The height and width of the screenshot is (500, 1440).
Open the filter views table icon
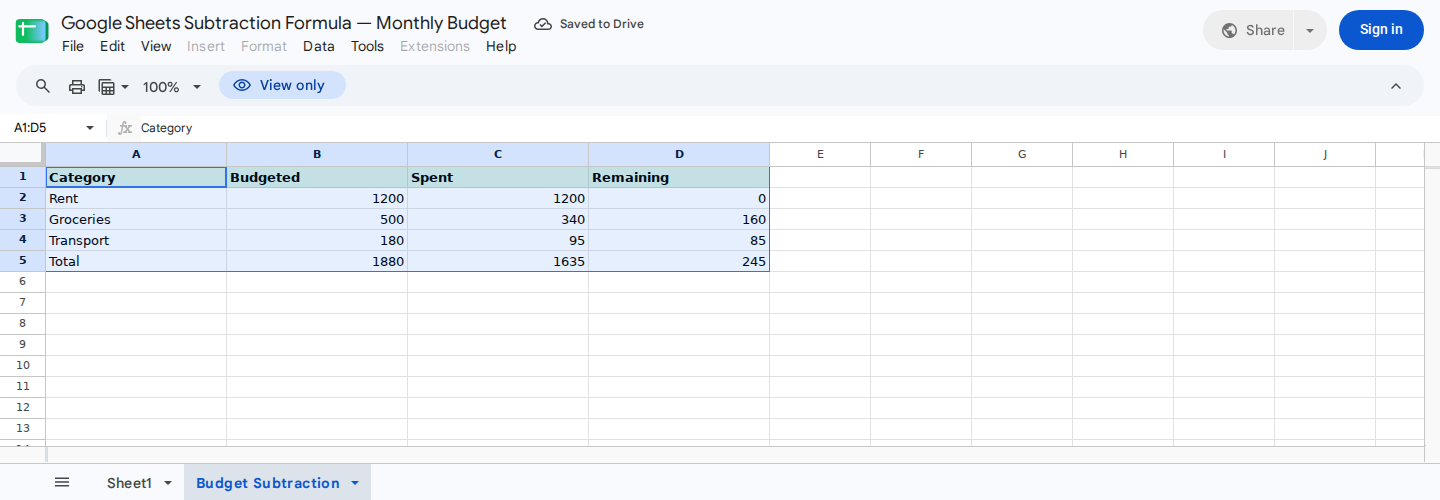tap(107, 87)
